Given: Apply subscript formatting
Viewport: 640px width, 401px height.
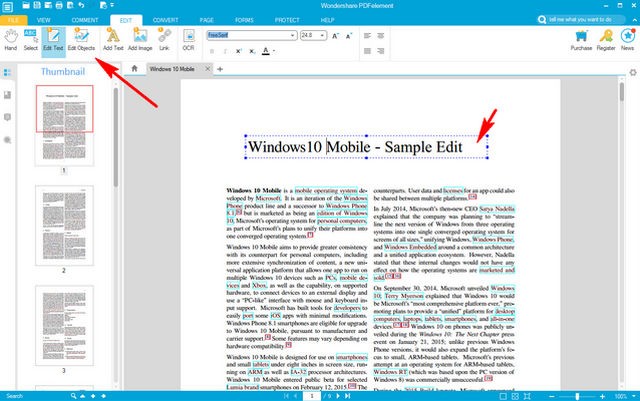Looking at the screenshot, I should [252, 51].
